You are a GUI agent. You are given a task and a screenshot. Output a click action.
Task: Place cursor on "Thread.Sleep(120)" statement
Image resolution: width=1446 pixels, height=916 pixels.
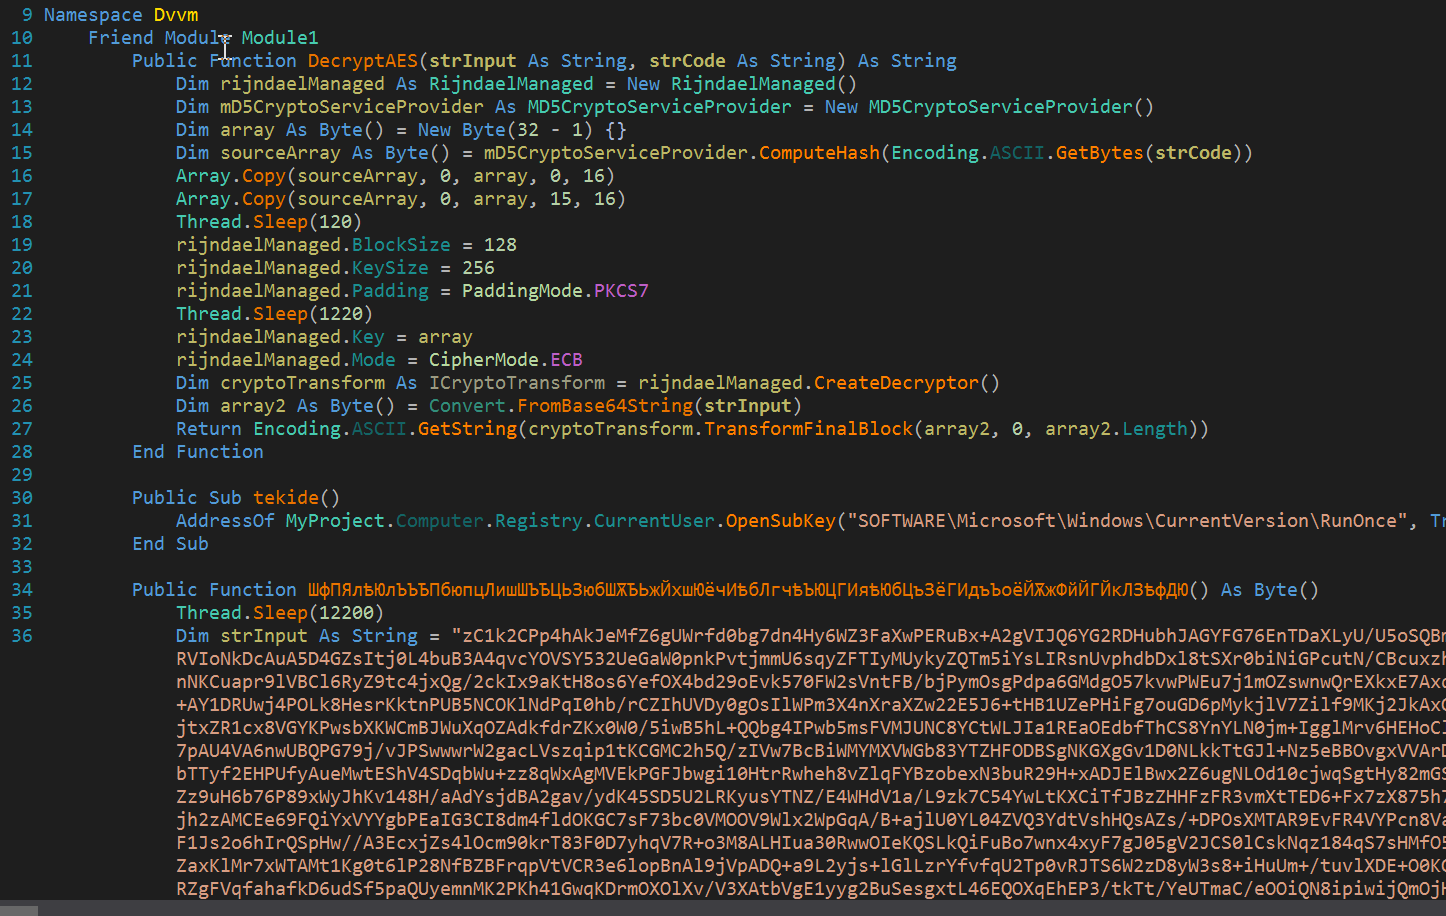coord(269,222)
